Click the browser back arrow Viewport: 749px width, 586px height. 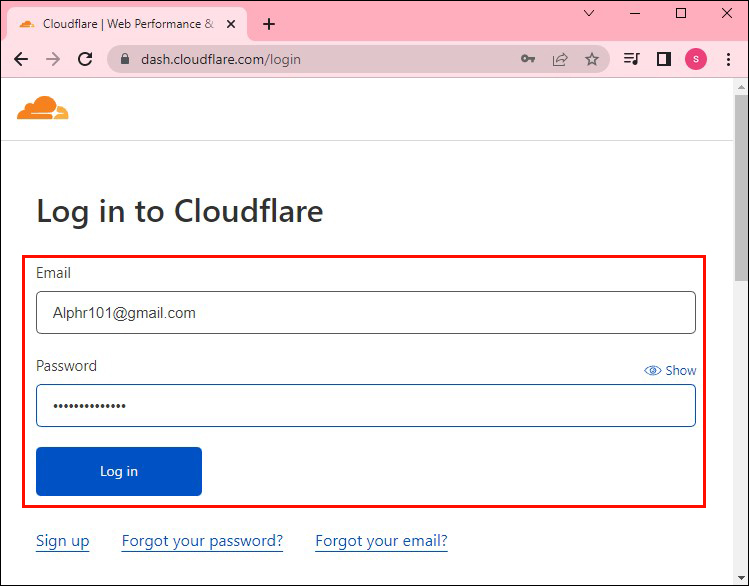(x=21, y=59)
